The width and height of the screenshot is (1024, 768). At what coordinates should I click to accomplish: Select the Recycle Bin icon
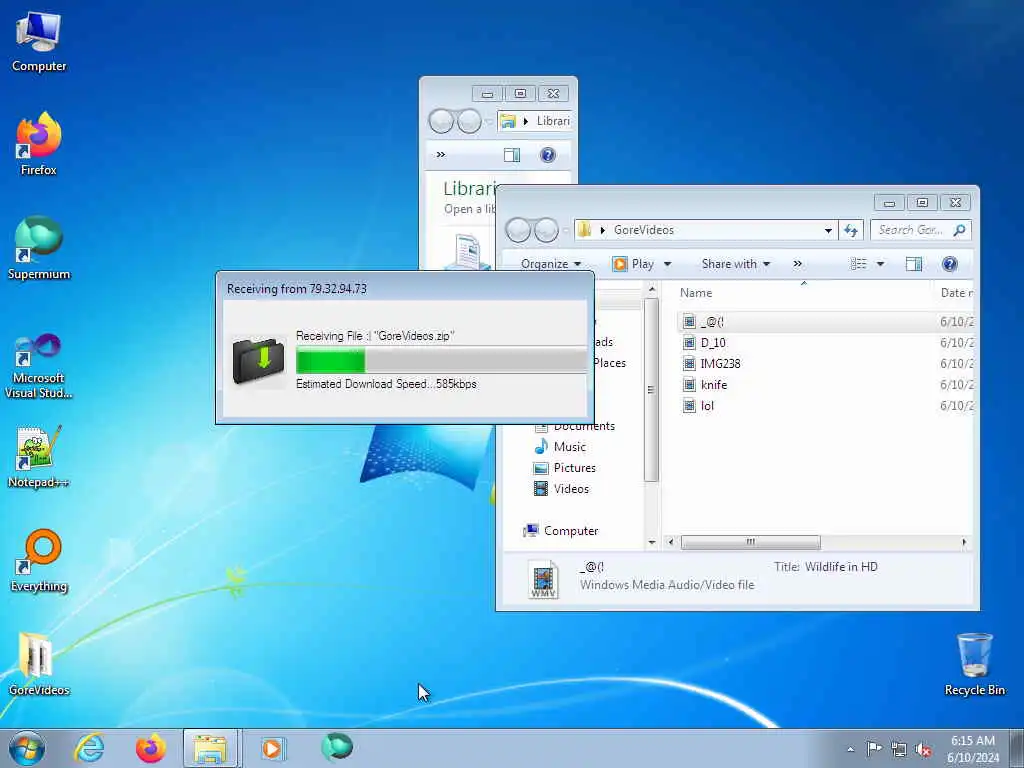(x=974, y=664)
